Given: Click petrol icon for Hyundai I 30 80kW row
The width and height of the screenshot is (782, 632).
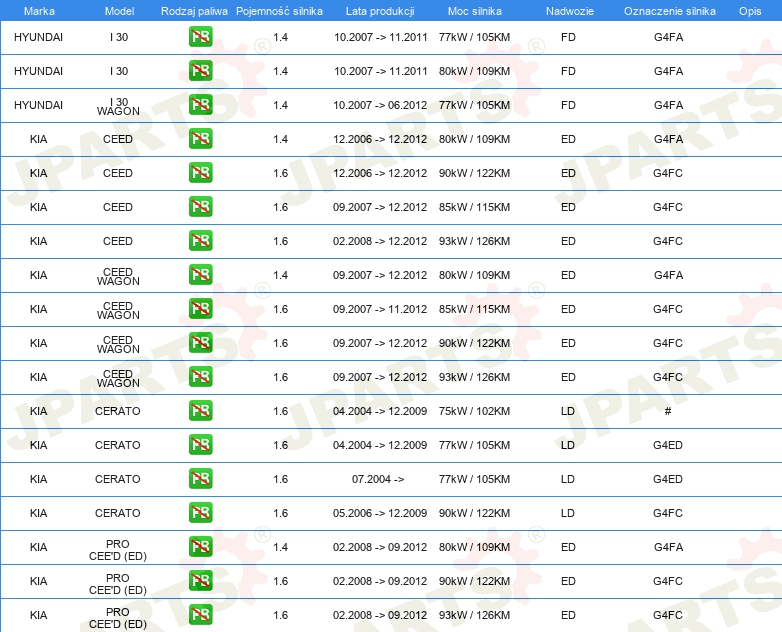Looking at the screenshot, I should pyautogui.click(x=200, y=71).
